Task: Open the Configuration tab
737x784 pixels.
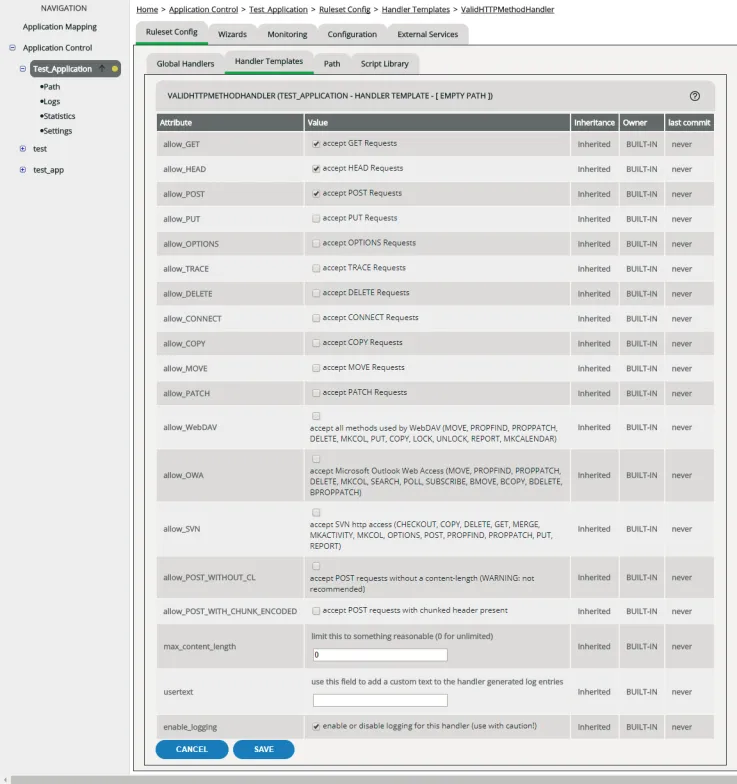Action: coord(352,34)
